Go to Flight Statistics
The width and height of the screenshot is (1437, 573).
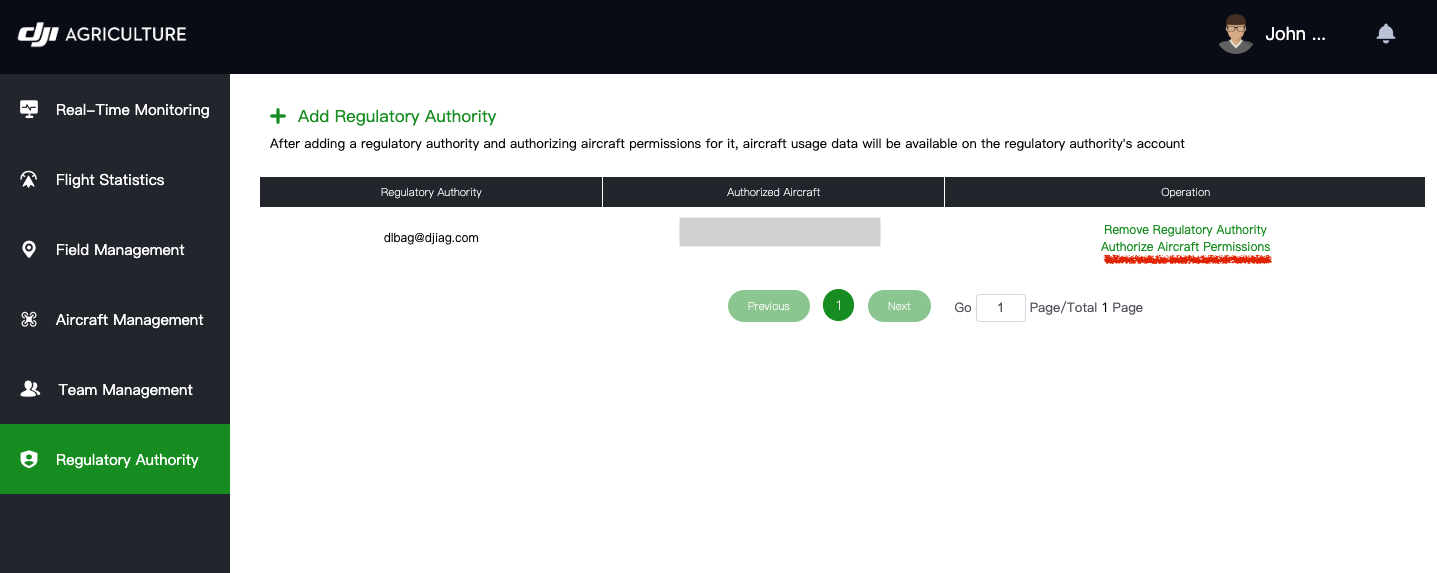(x=115, y=179)
